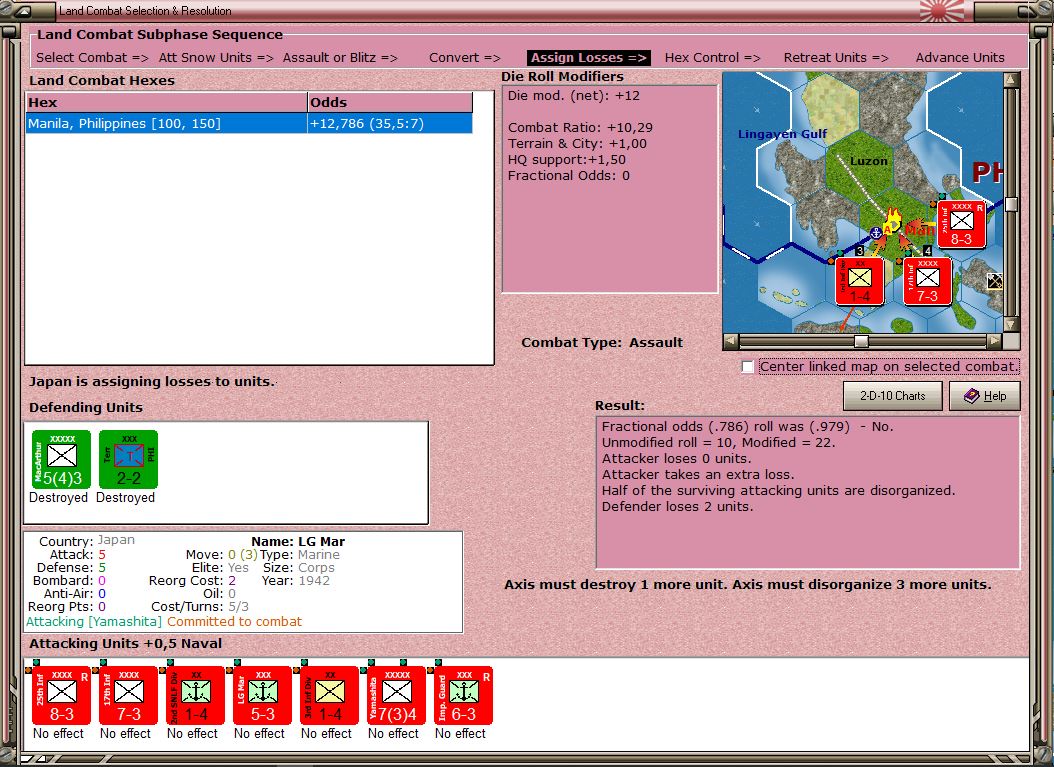This screenshot has width=1054, height=767.
Task: Click the minimap vertical scrollbar thumb
Action: (x=1011, y=204)
